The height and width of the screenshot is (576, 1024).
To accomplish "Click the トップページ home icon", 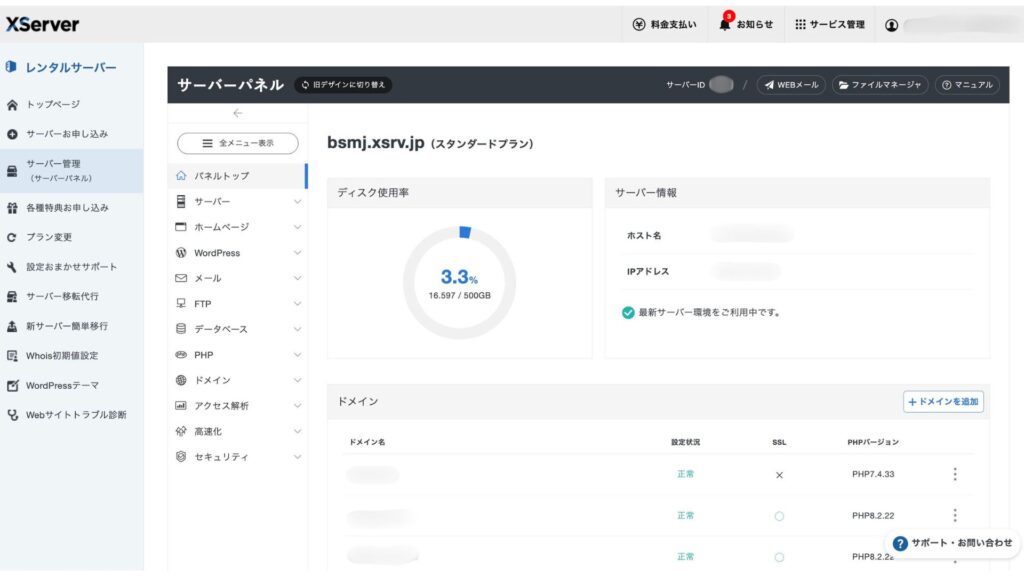I will tap(12, 104).
